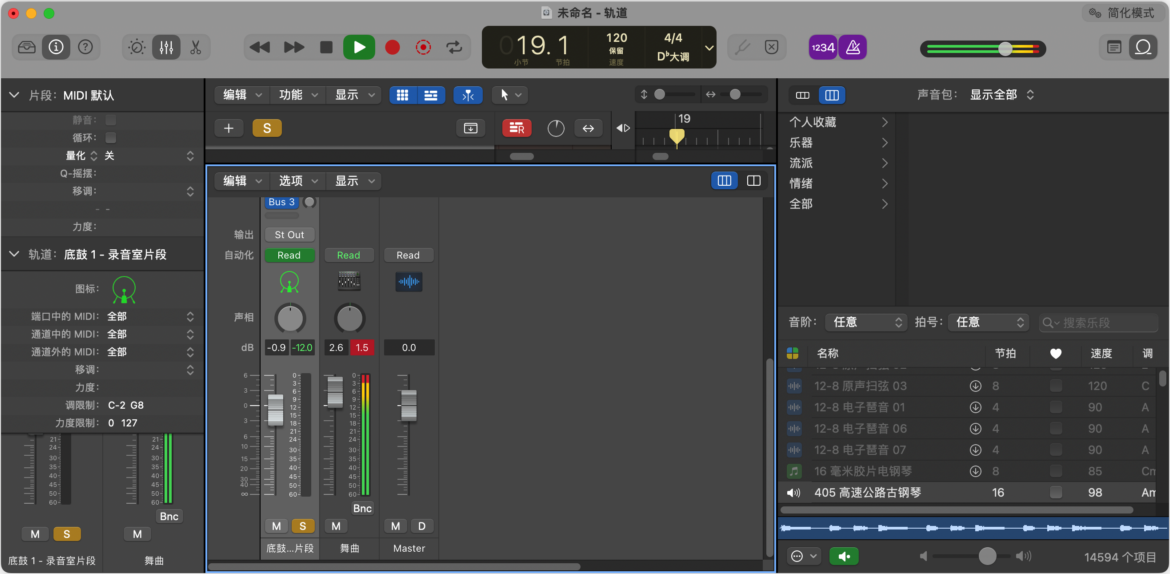The width and height of the screenshot is (1170, 574).
Task: Toggle Dim D on Master strip
Action: tap(422, 526)
